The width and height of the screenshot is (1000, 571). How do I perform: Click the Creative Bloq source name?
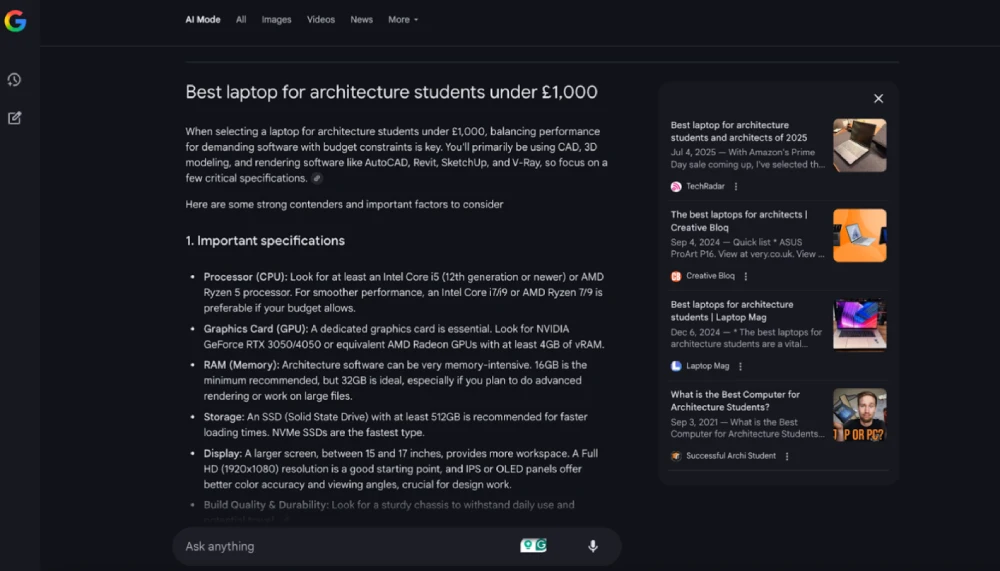(x=710, y=276)
